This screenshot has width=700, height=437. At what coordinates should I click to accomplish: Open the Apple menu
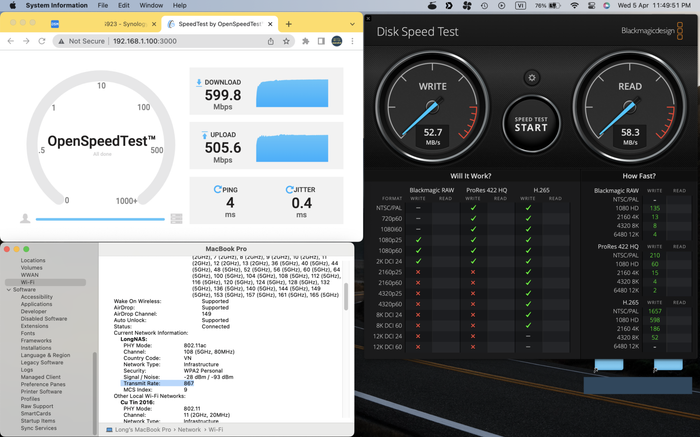12,5
